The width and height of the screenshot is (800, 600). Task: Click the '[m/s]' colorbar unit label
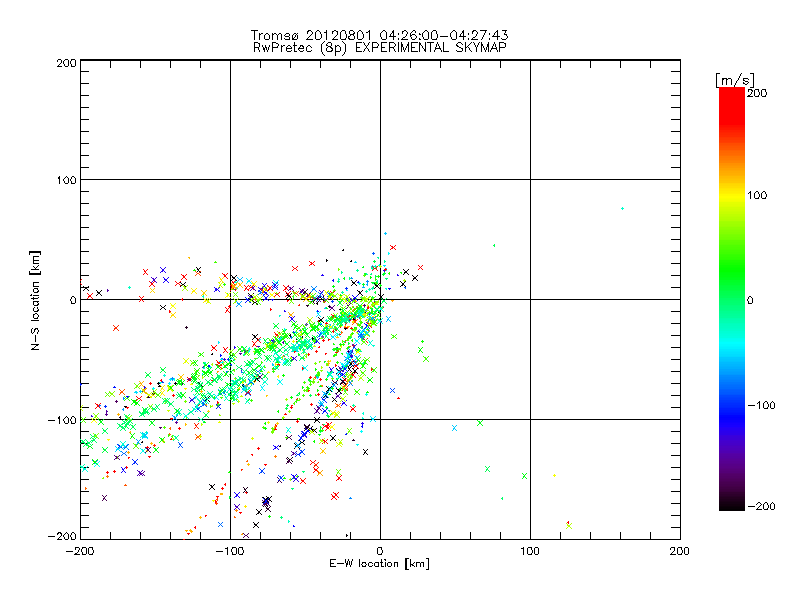pyautogui.click(x=735, y=80)
